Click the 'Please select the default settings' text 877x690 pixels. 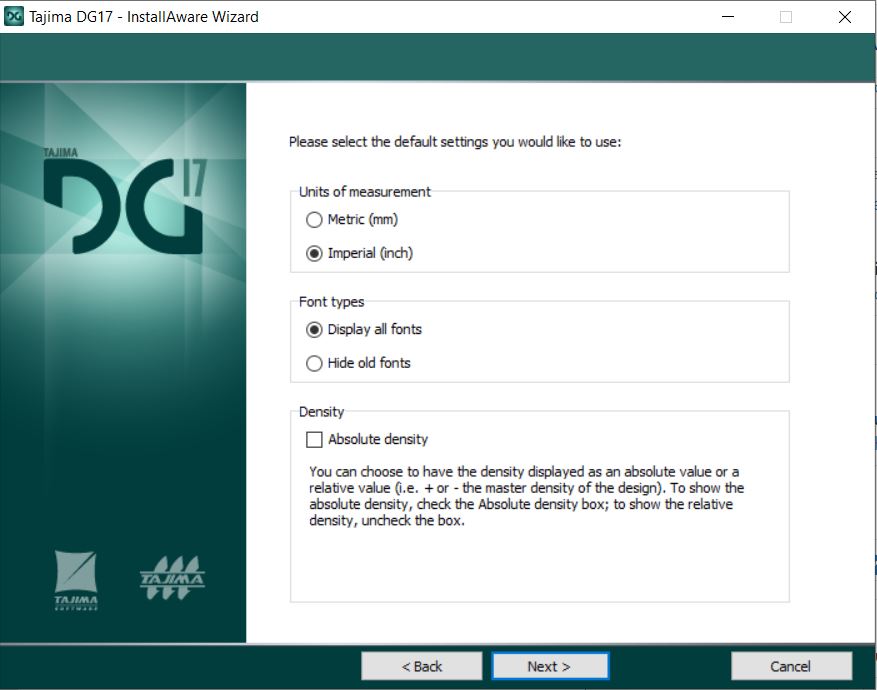point(455,142)
